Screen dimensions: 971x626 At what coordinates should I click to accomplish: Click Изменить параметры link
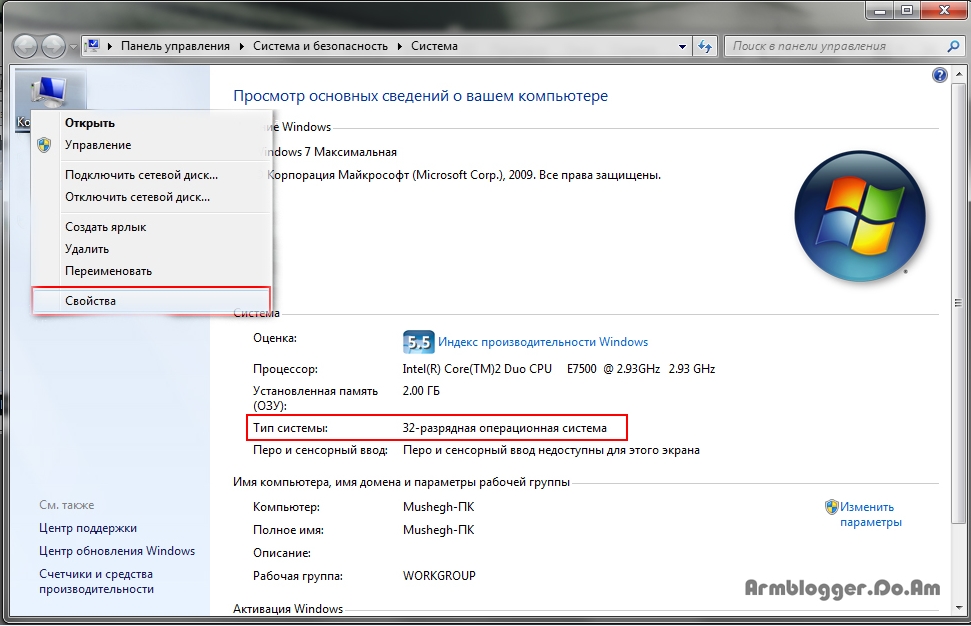[x=870, y=515]
